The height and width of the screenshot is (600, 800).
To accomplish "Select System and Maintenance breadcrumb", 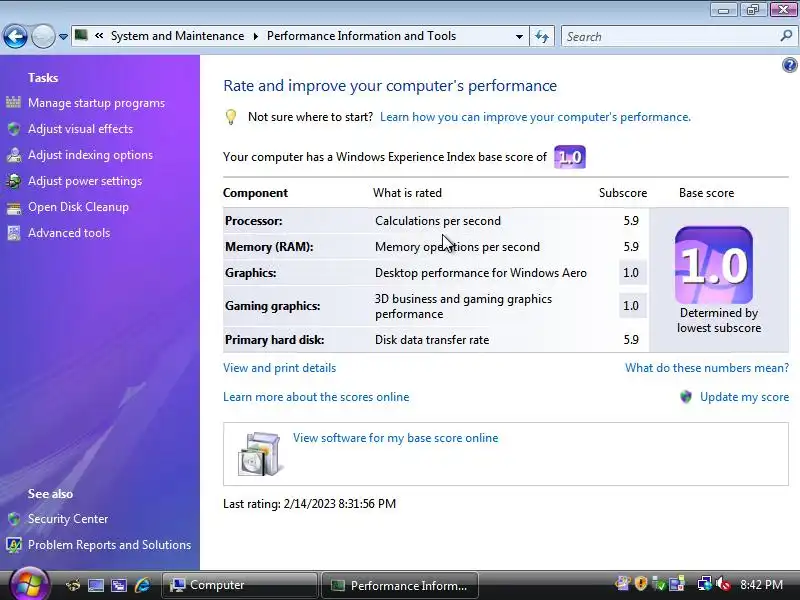I will click(178, 36).
